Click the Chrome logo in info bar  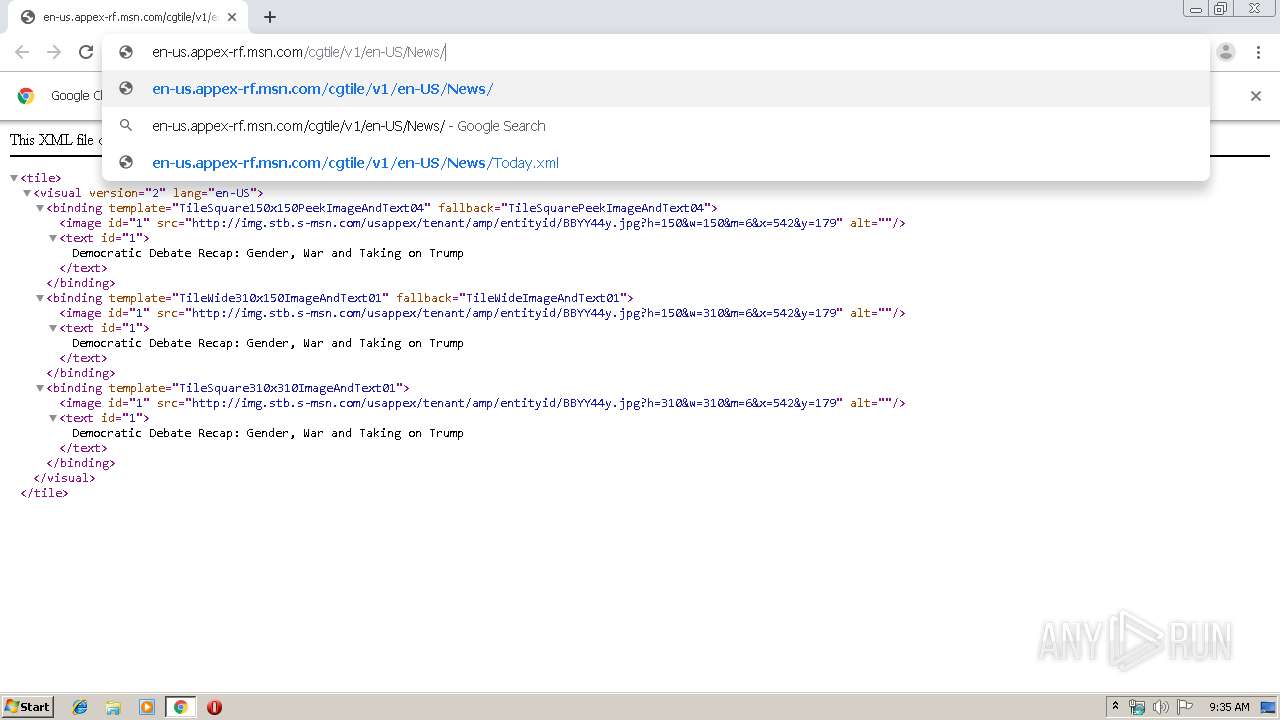[26, 96]
